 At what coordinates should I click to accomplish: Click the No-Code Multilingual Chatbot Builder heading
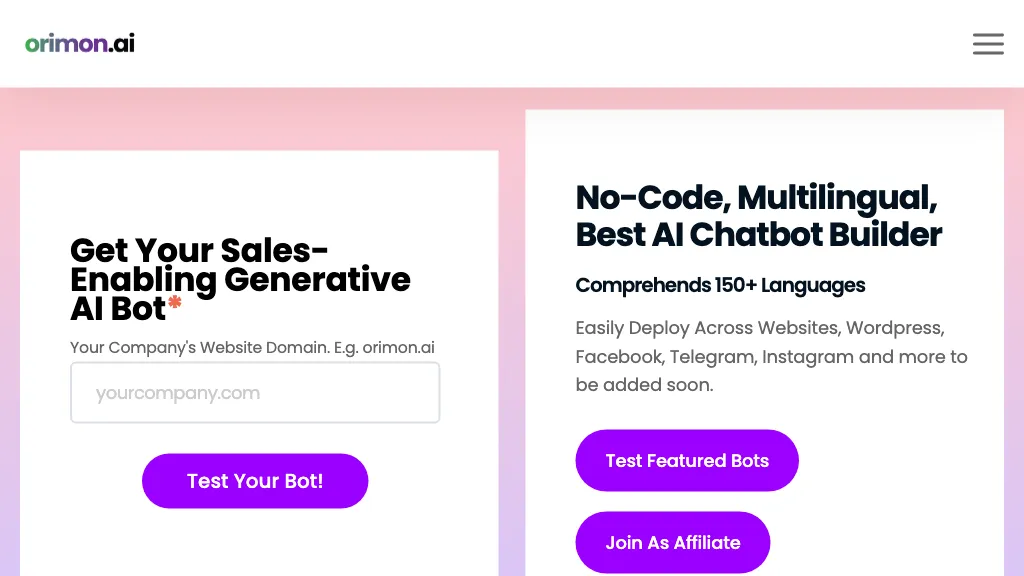pos(758,216)
